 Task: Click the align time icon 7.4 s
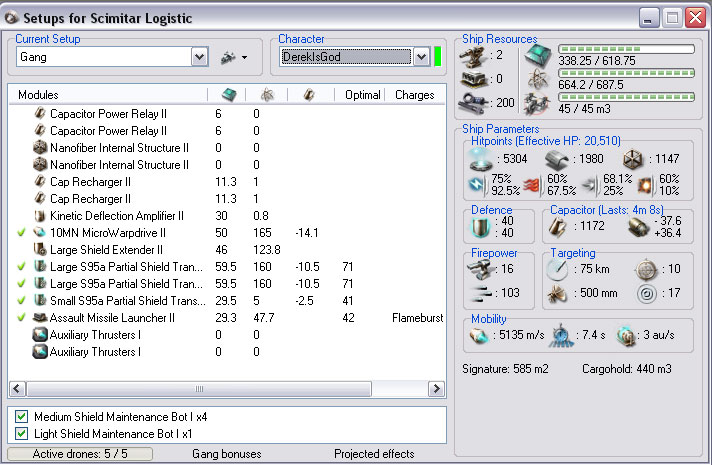pyautogui.click(x=561, y=336)
